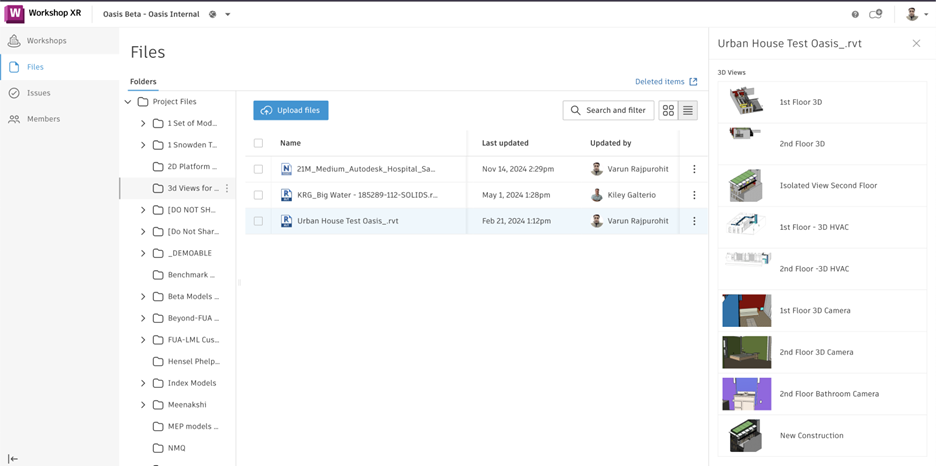Open options for 3d Views for... folder

click(x=226, y=189)
